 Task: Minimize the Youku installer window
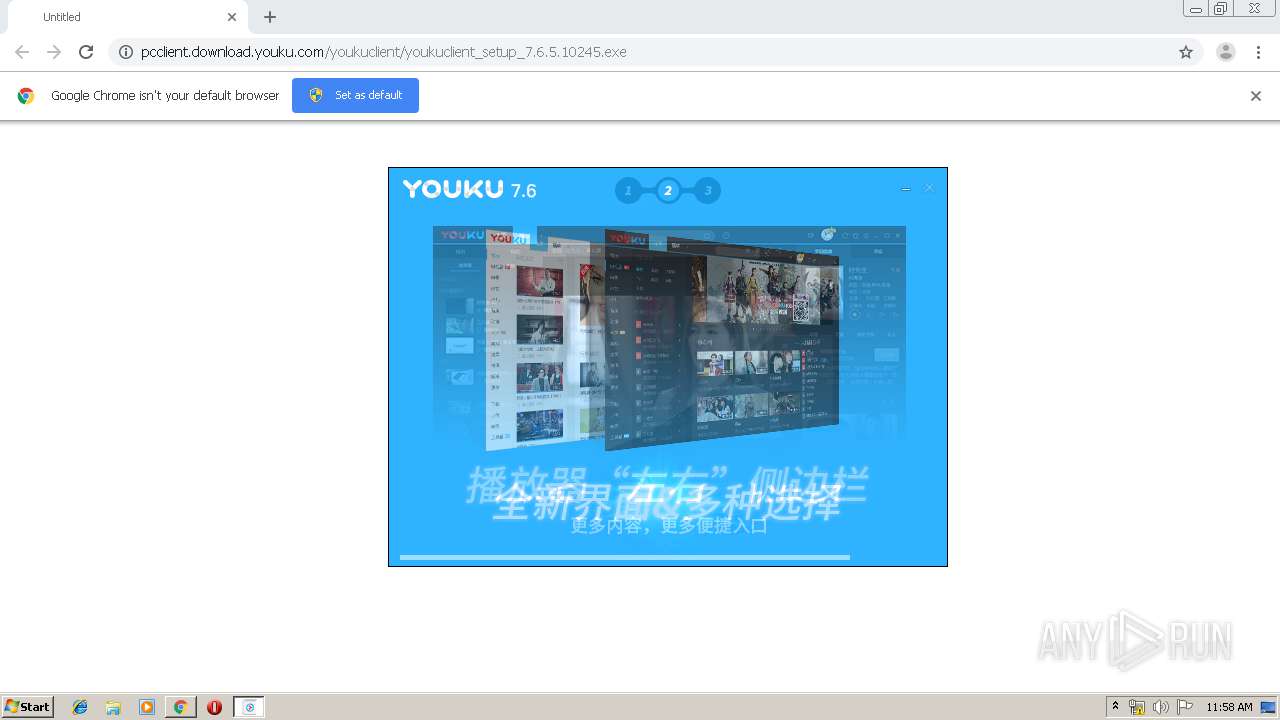point(906,189)
